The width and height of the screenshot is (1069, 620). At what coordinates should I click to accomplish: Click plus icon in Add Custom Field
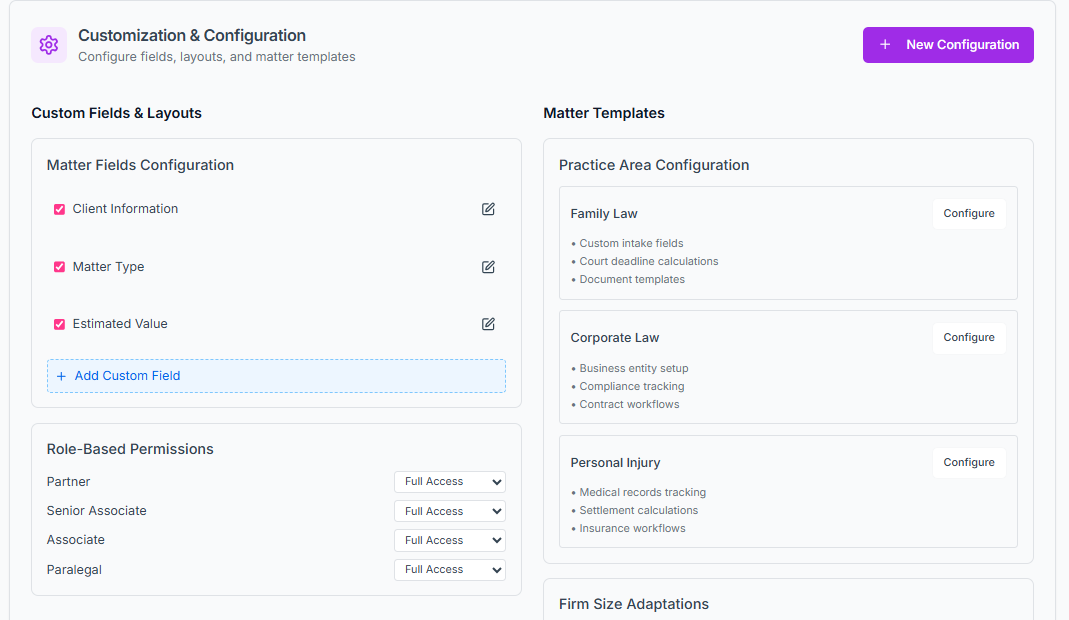click(61, 376)
